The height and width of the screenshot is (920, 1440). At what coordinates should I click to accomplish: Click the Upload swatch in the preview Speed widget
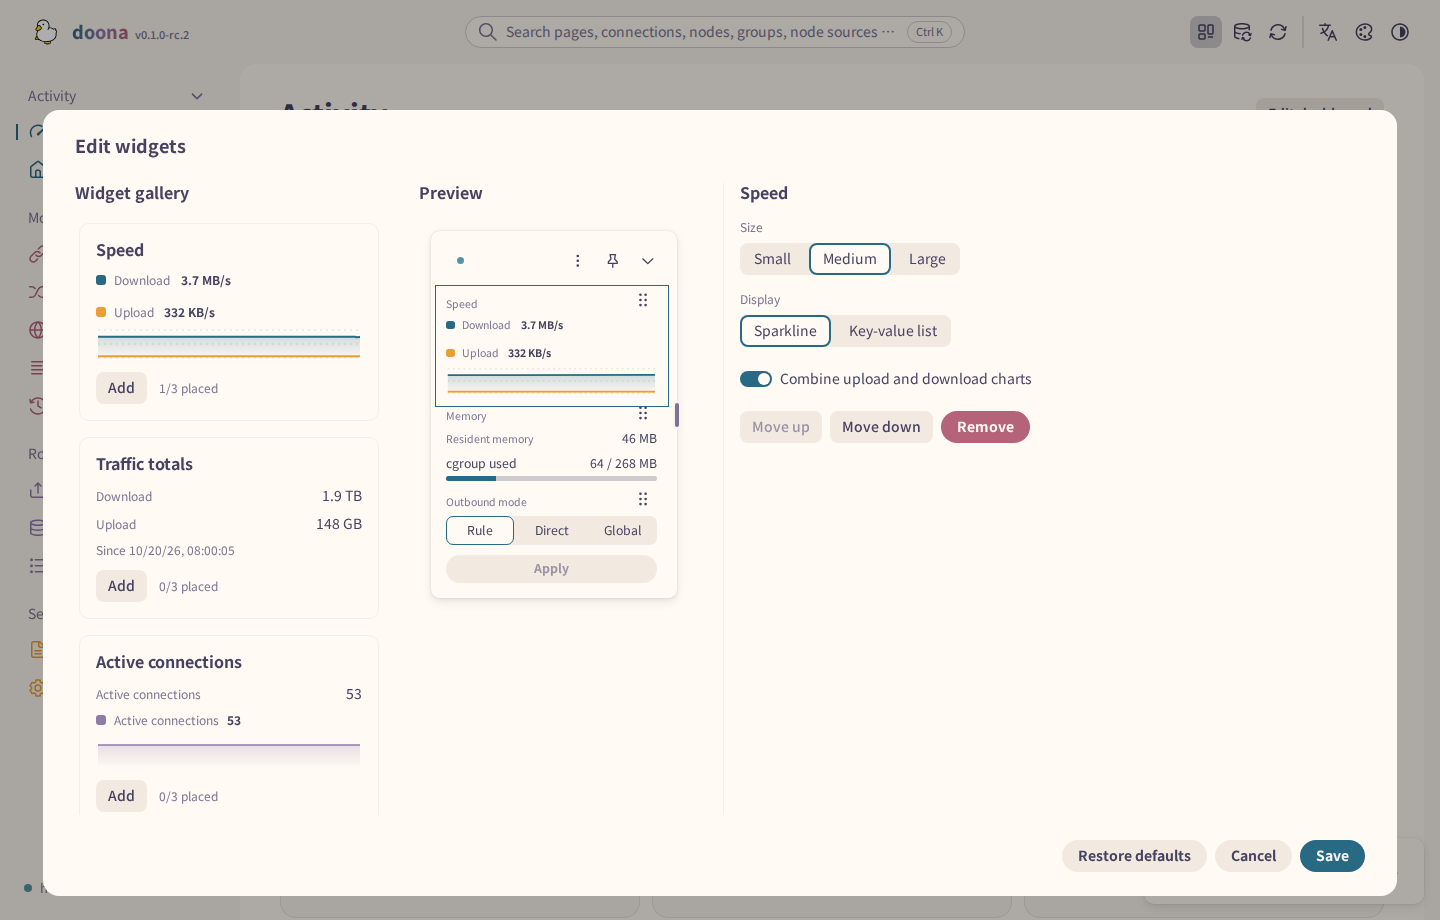coord(450,353)
